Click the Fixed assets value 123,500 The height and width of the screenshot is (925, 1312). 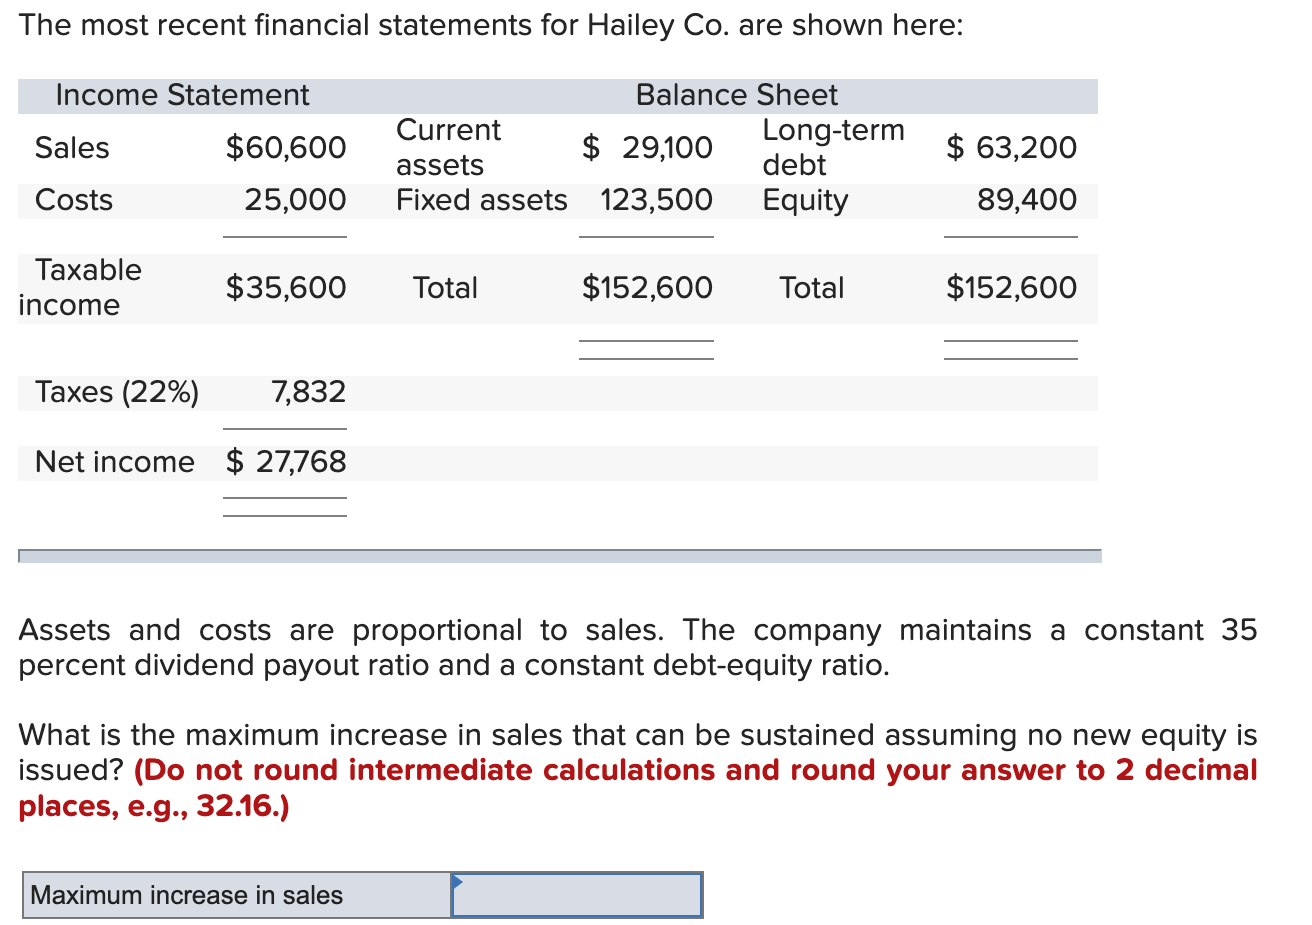(x=656, y=200)
